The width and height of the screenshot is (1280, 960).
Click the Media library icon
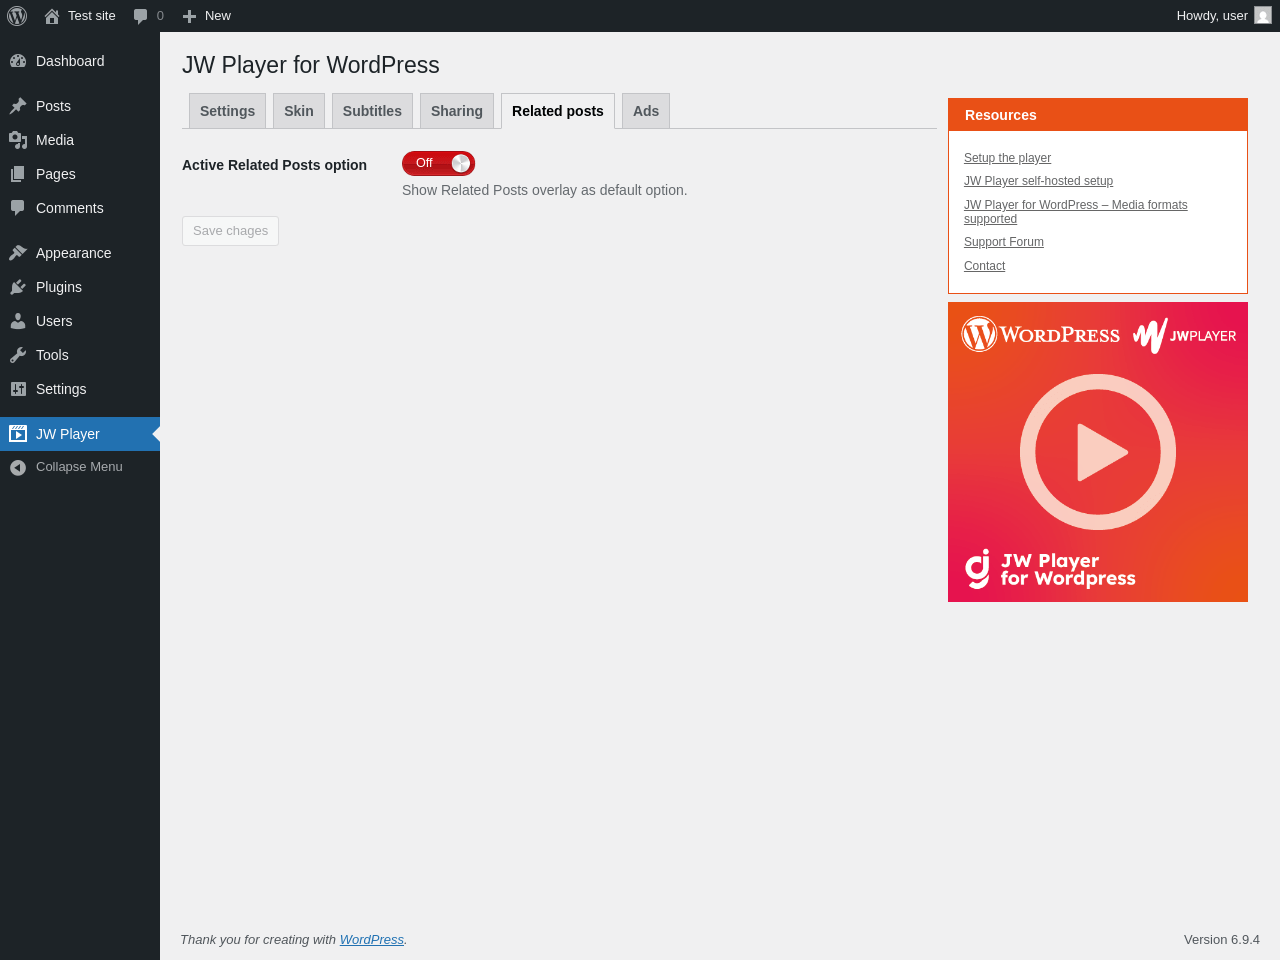click(18, 140)
